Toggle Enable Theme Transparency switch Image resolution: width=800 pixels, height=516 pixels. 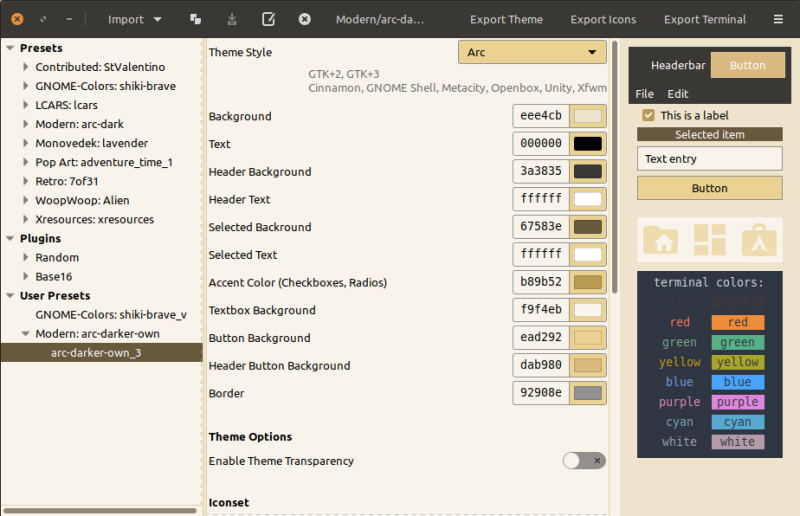click(x=584, y=461)
